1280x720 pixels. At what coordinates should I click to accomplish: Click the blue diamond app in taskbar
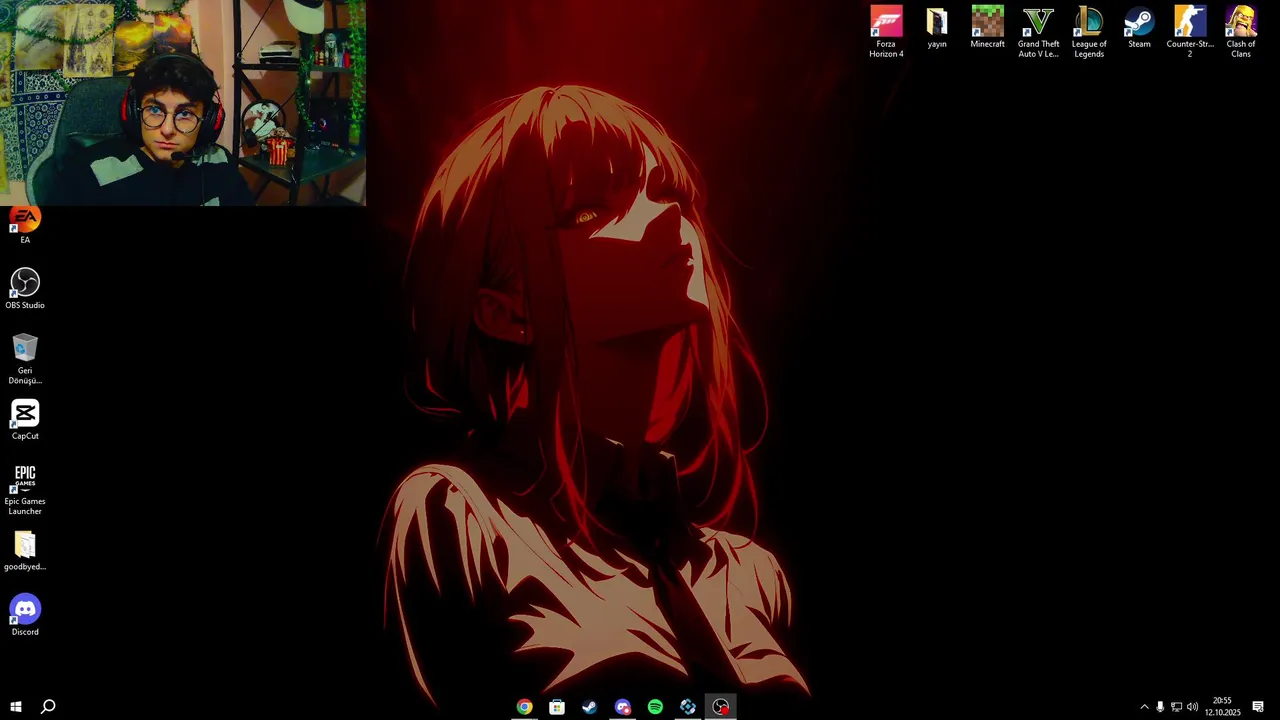[688, 707]
